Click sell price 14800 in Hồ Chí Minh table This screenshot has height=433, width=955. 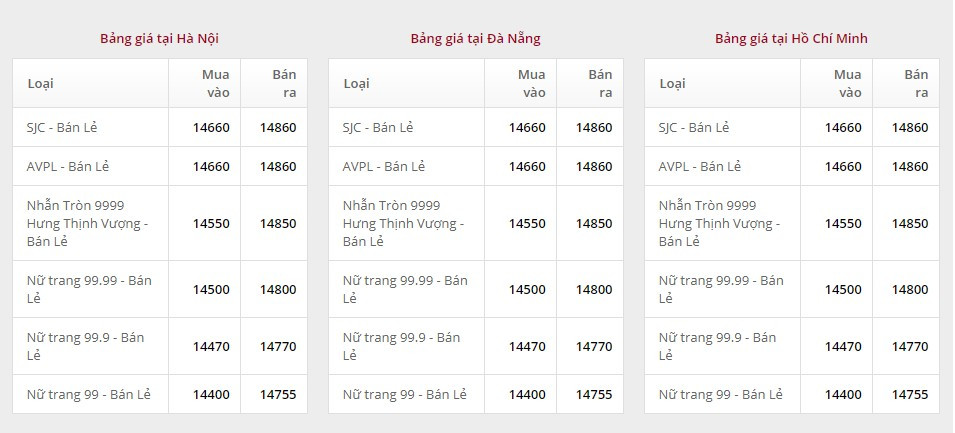[910, 289]
